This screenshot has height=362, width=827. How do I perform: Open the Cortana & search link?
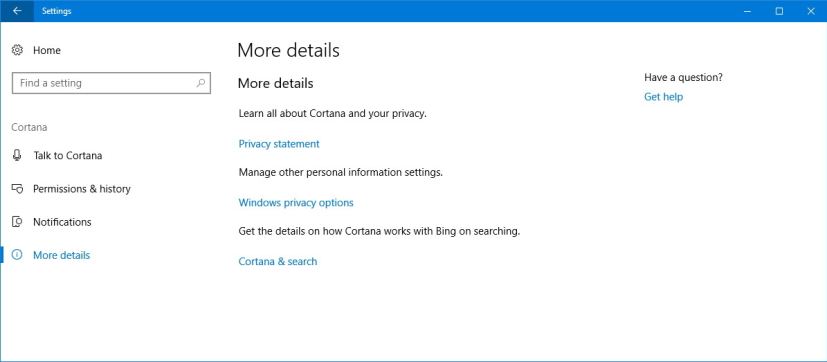(x=278, y=261)
